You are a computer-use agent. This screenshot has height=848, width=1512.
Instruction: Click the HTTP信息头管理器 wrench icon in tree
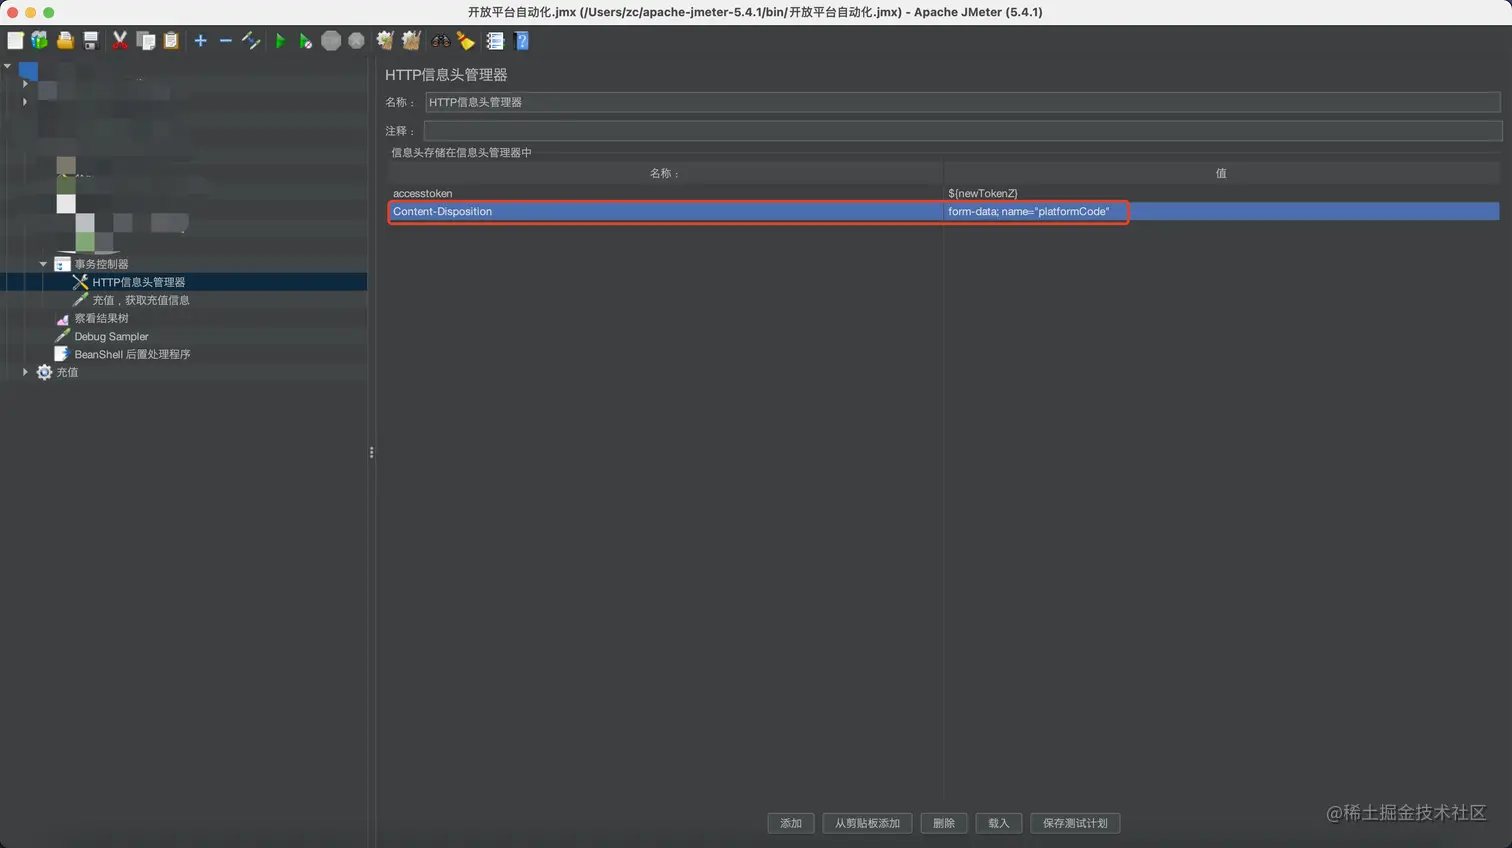81,282
